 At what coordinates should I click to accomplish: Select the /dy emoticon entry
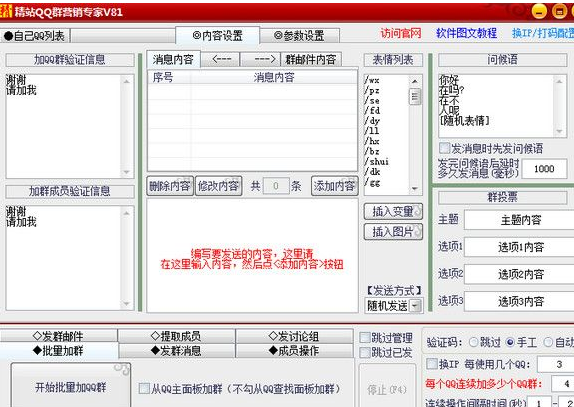pyautogui.click(x=372, y=120)
